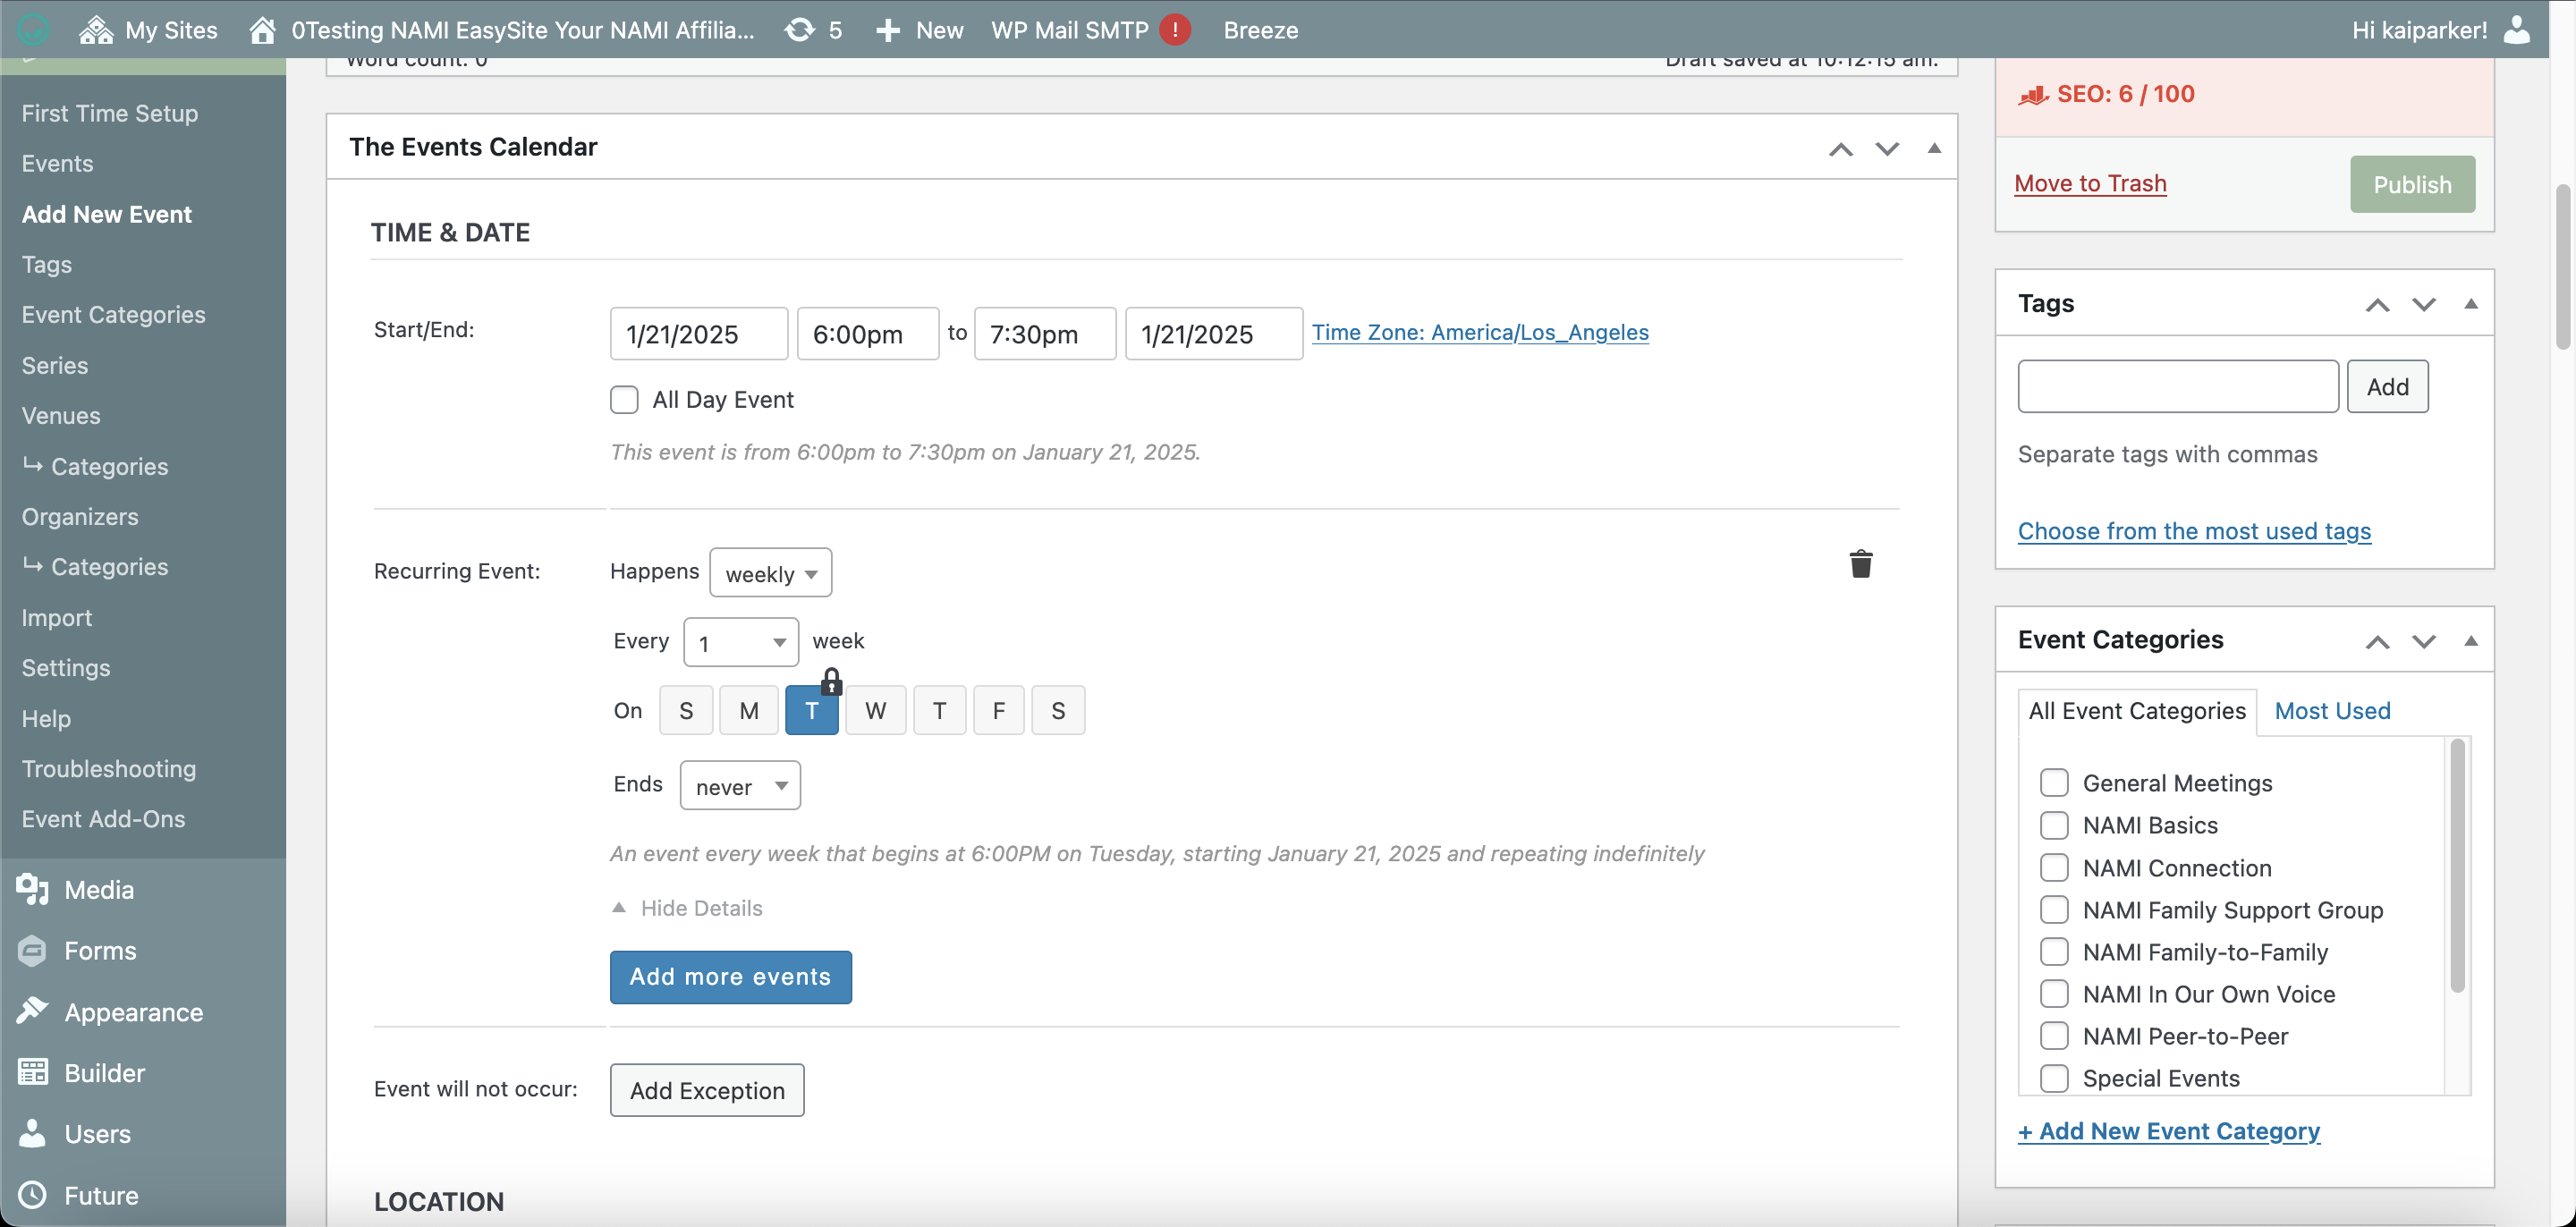Click the tags text input field
The image size is (2576, 1227).
pyautogui.click(x=2177, y=387)
